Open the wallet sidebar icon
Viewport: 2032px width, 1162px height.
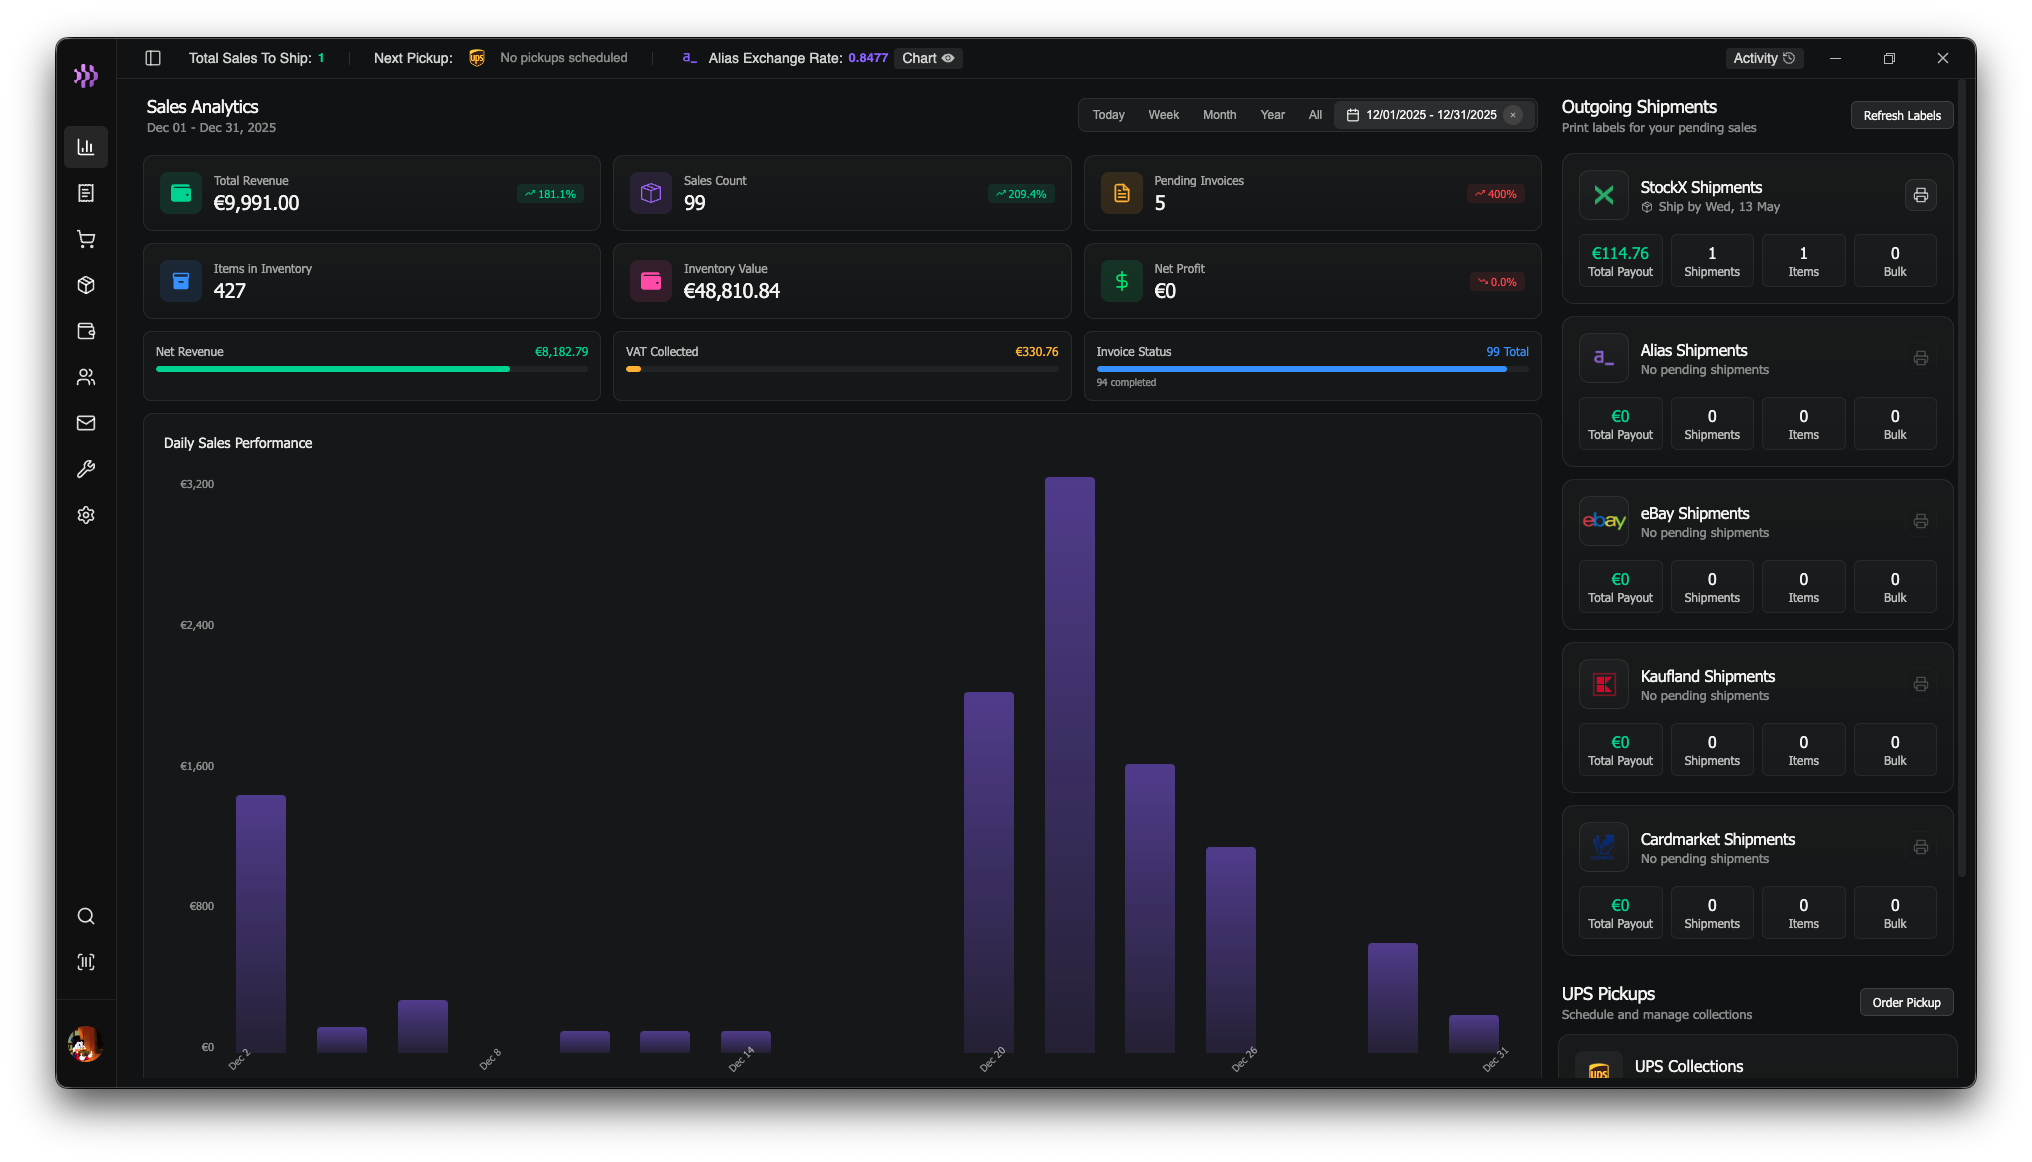(x=86, y=331)
